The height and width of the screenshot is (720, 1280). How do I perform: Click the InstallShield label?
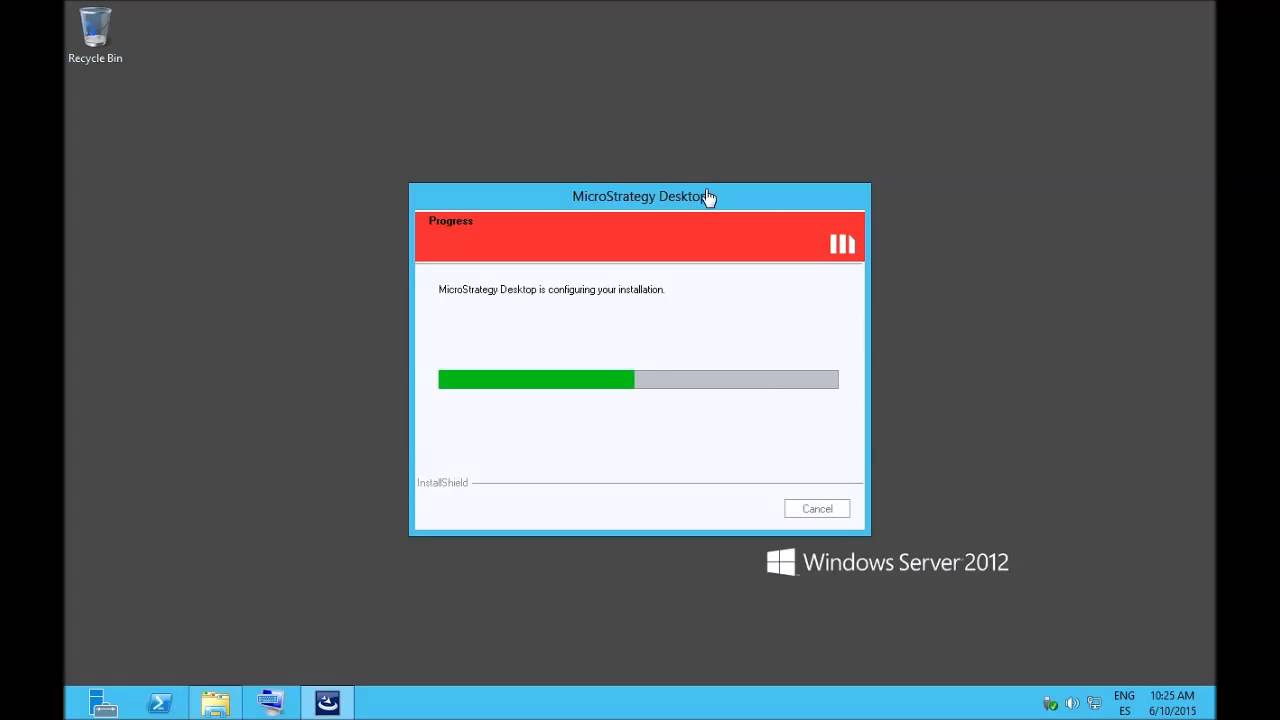pos(442,483)
